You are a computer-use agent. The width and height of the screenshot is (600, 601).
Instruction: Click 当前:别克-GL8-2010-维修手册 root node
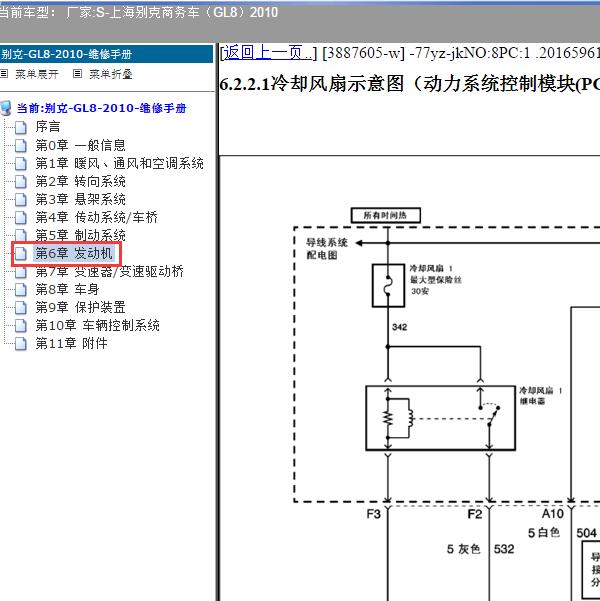tap(102, 108)
